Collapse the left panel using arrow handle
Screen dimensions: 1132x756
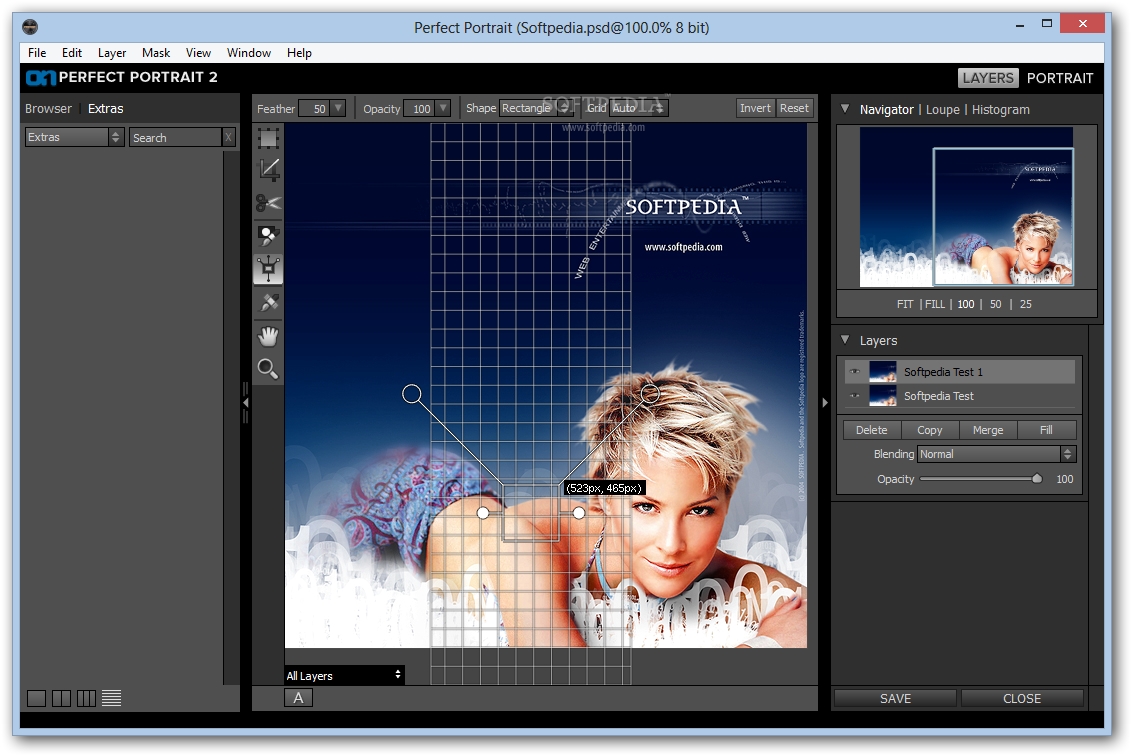click(x=245, y=402)
